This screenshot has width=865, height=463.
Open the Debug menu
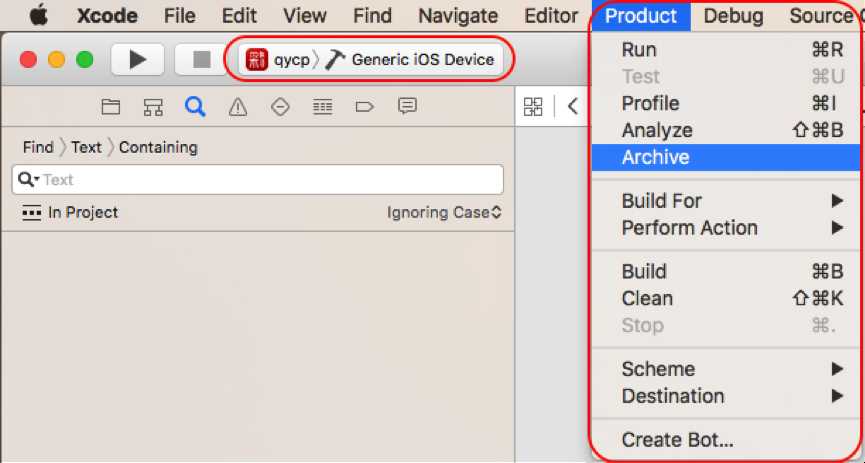(x=733, y=16)
